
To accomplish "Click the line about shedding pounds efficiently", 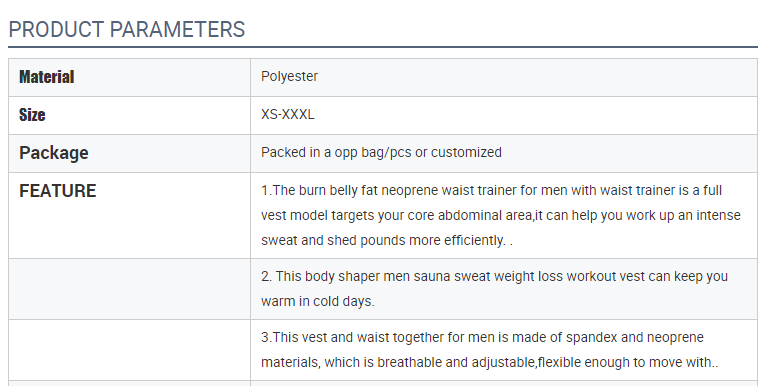I will [x=387, y=240].
